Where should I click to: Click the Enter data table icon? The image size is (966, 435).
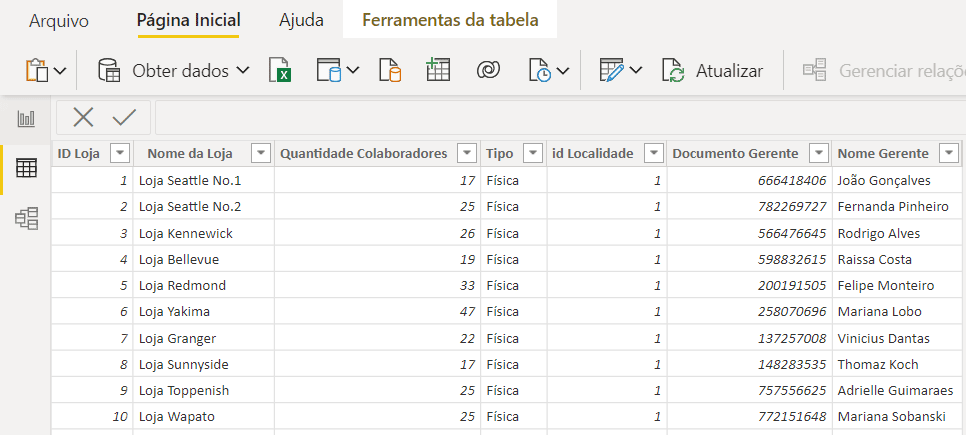(x=438, y=71)
